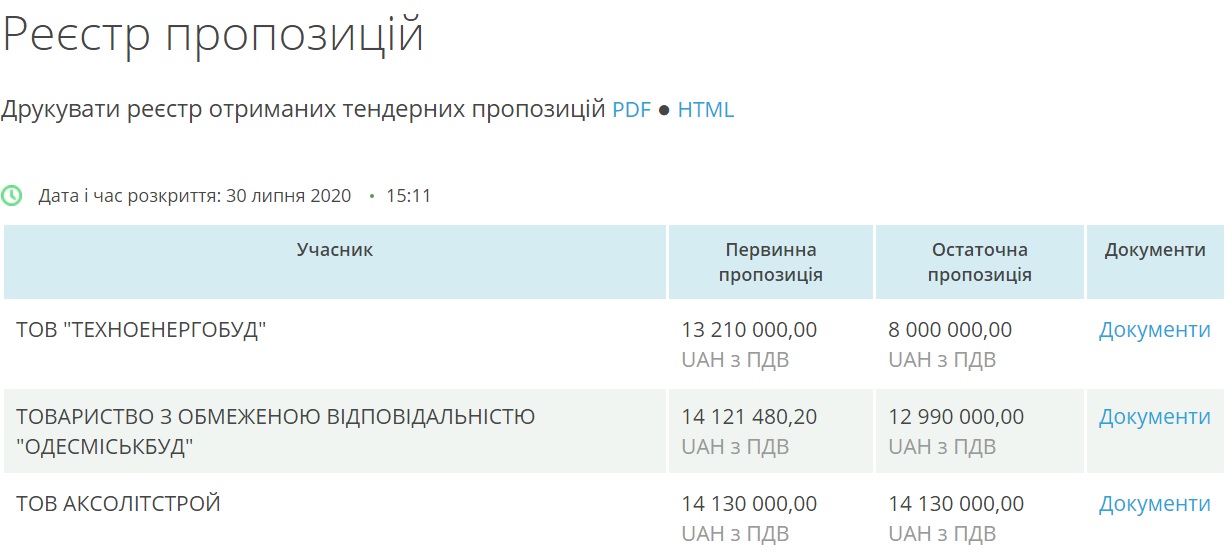Image resolution: width=1231 pixels, height=557 pixels.
Task: Click the Остаточна пропозиція column header
Action: tap(980, 262)
